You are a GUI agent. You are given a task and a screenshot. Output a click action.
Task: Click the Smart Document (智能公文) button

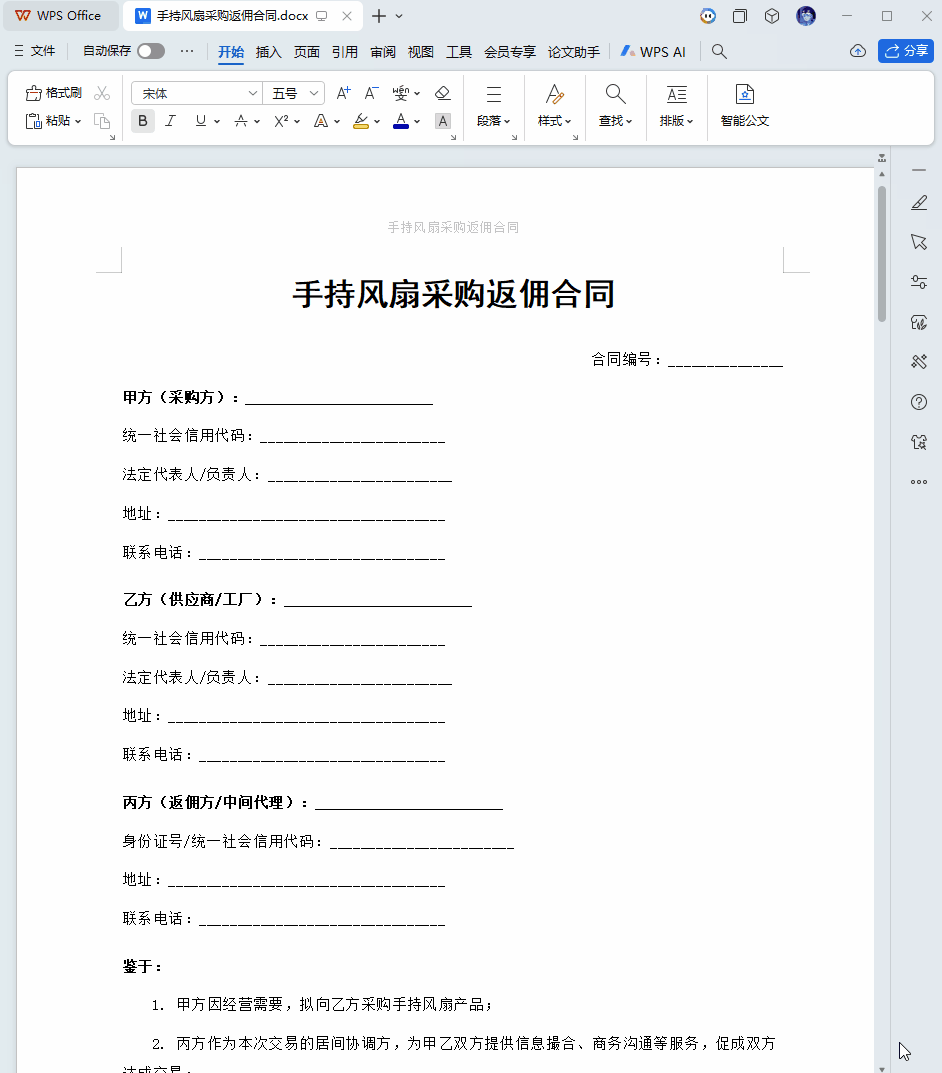tap(744, 106)
